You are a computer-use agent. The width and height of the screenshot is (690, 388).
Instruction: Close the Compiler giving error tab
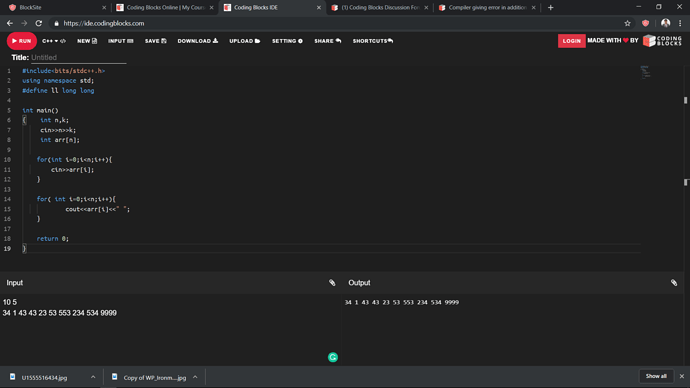tap(533, 7)
